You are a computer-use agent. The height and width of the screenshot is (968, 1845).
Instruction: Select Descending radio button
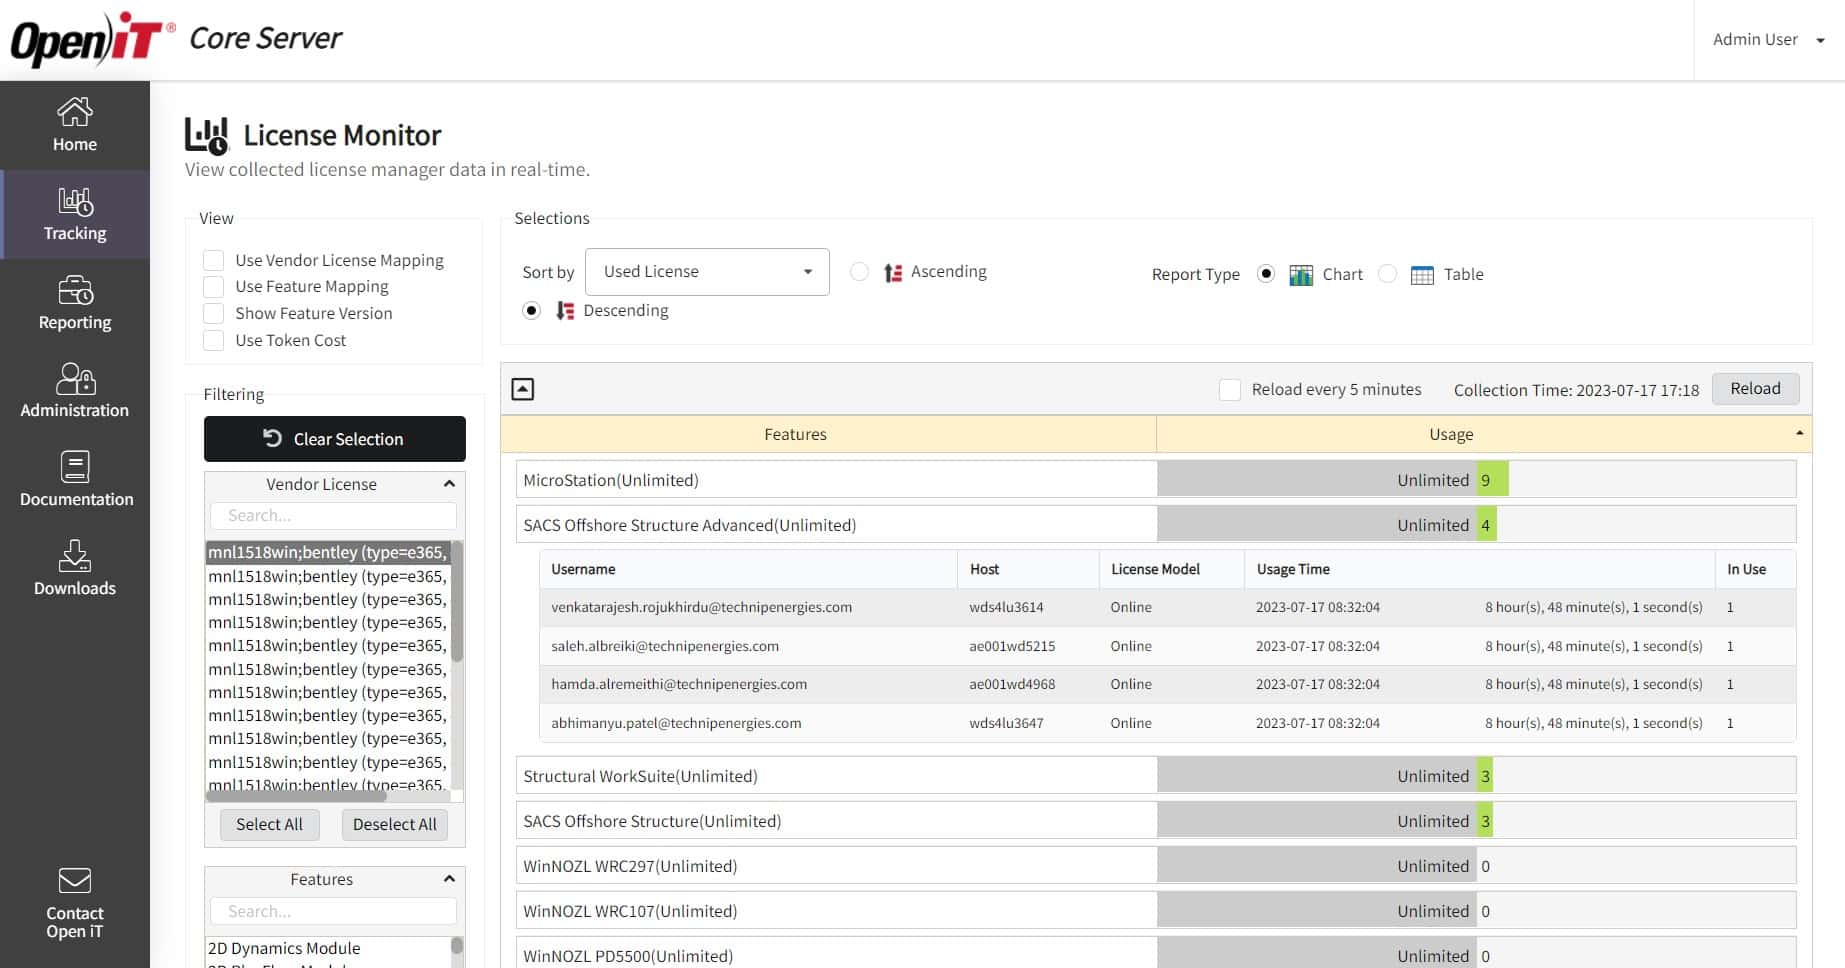pos(531,311)
